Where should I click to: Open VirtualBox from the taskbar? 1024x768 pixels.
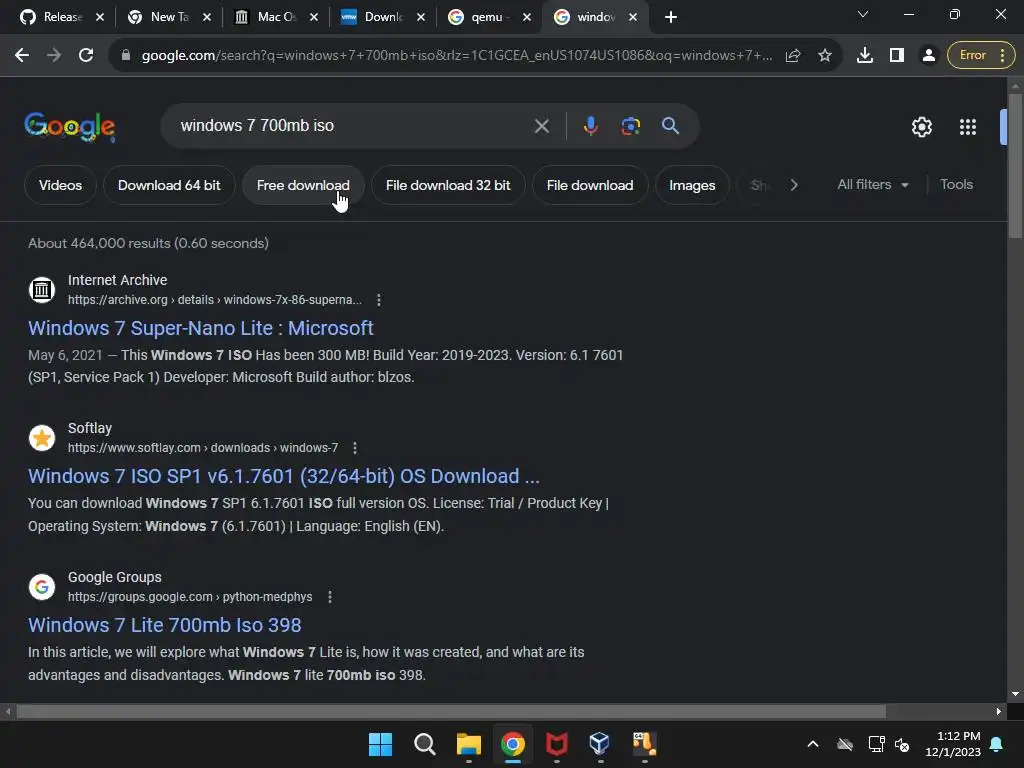click(x=600, y=744)
